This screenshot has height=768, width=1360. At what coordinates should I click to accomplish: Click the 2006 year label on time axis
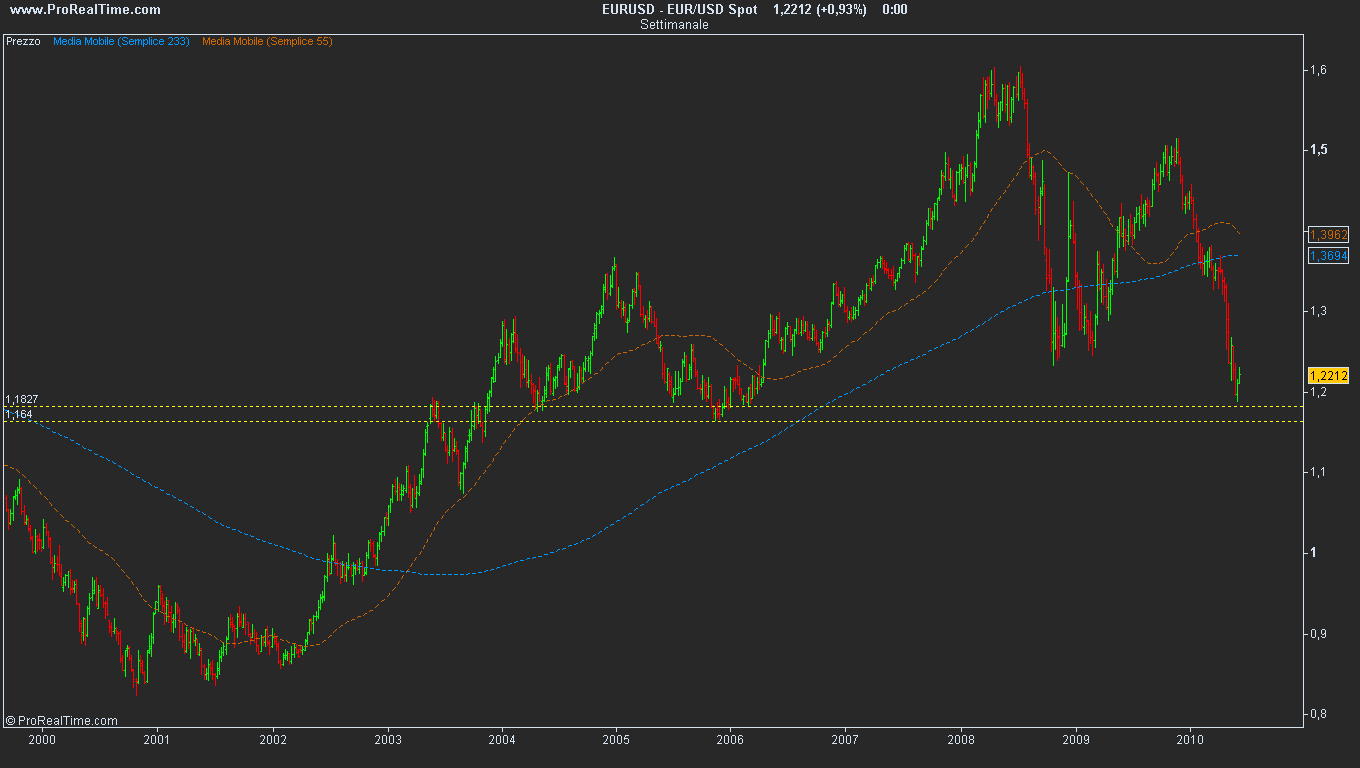[x=731, y=741]
